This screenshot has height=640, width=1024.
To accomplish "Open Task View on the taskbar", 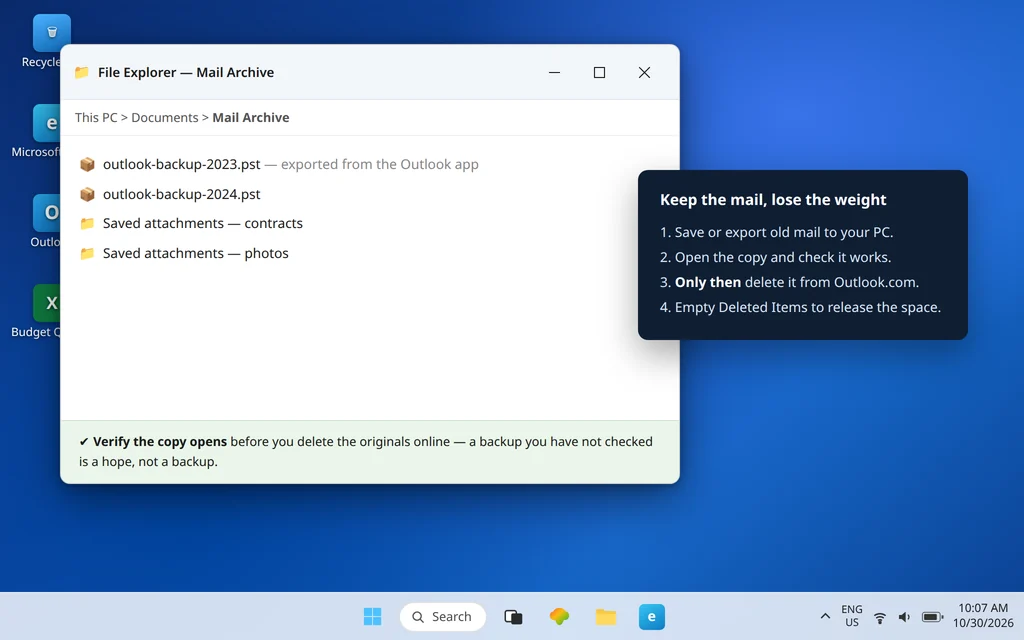I will [513, 616].
